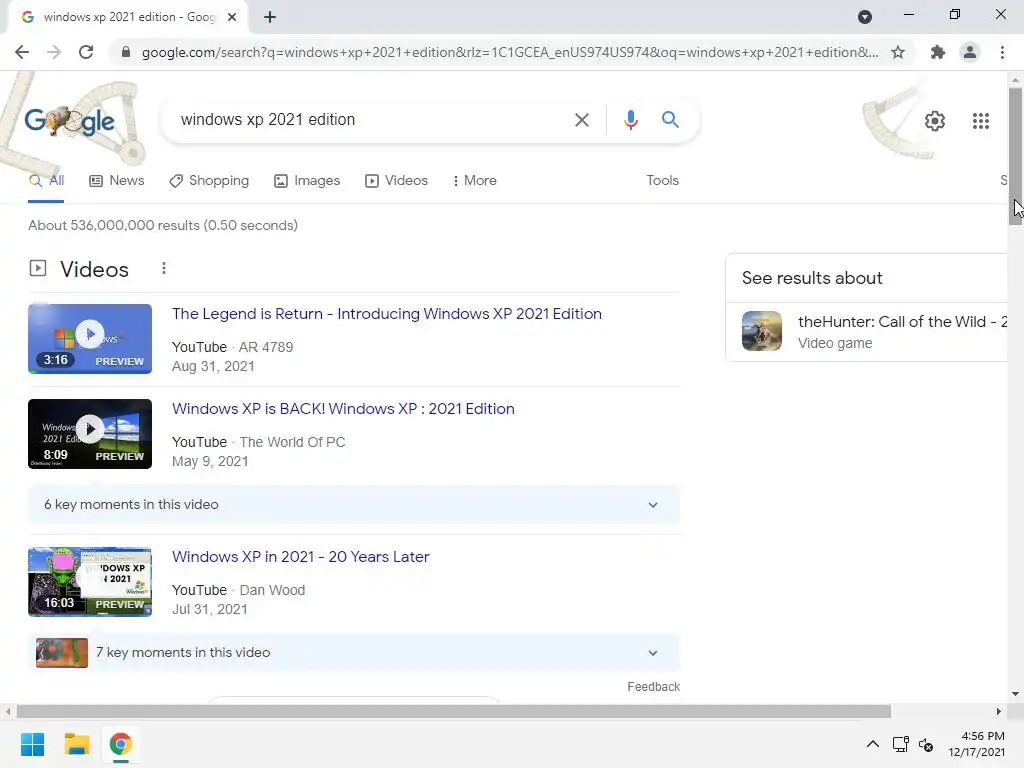Open the More search categories menu

point(474,181)
